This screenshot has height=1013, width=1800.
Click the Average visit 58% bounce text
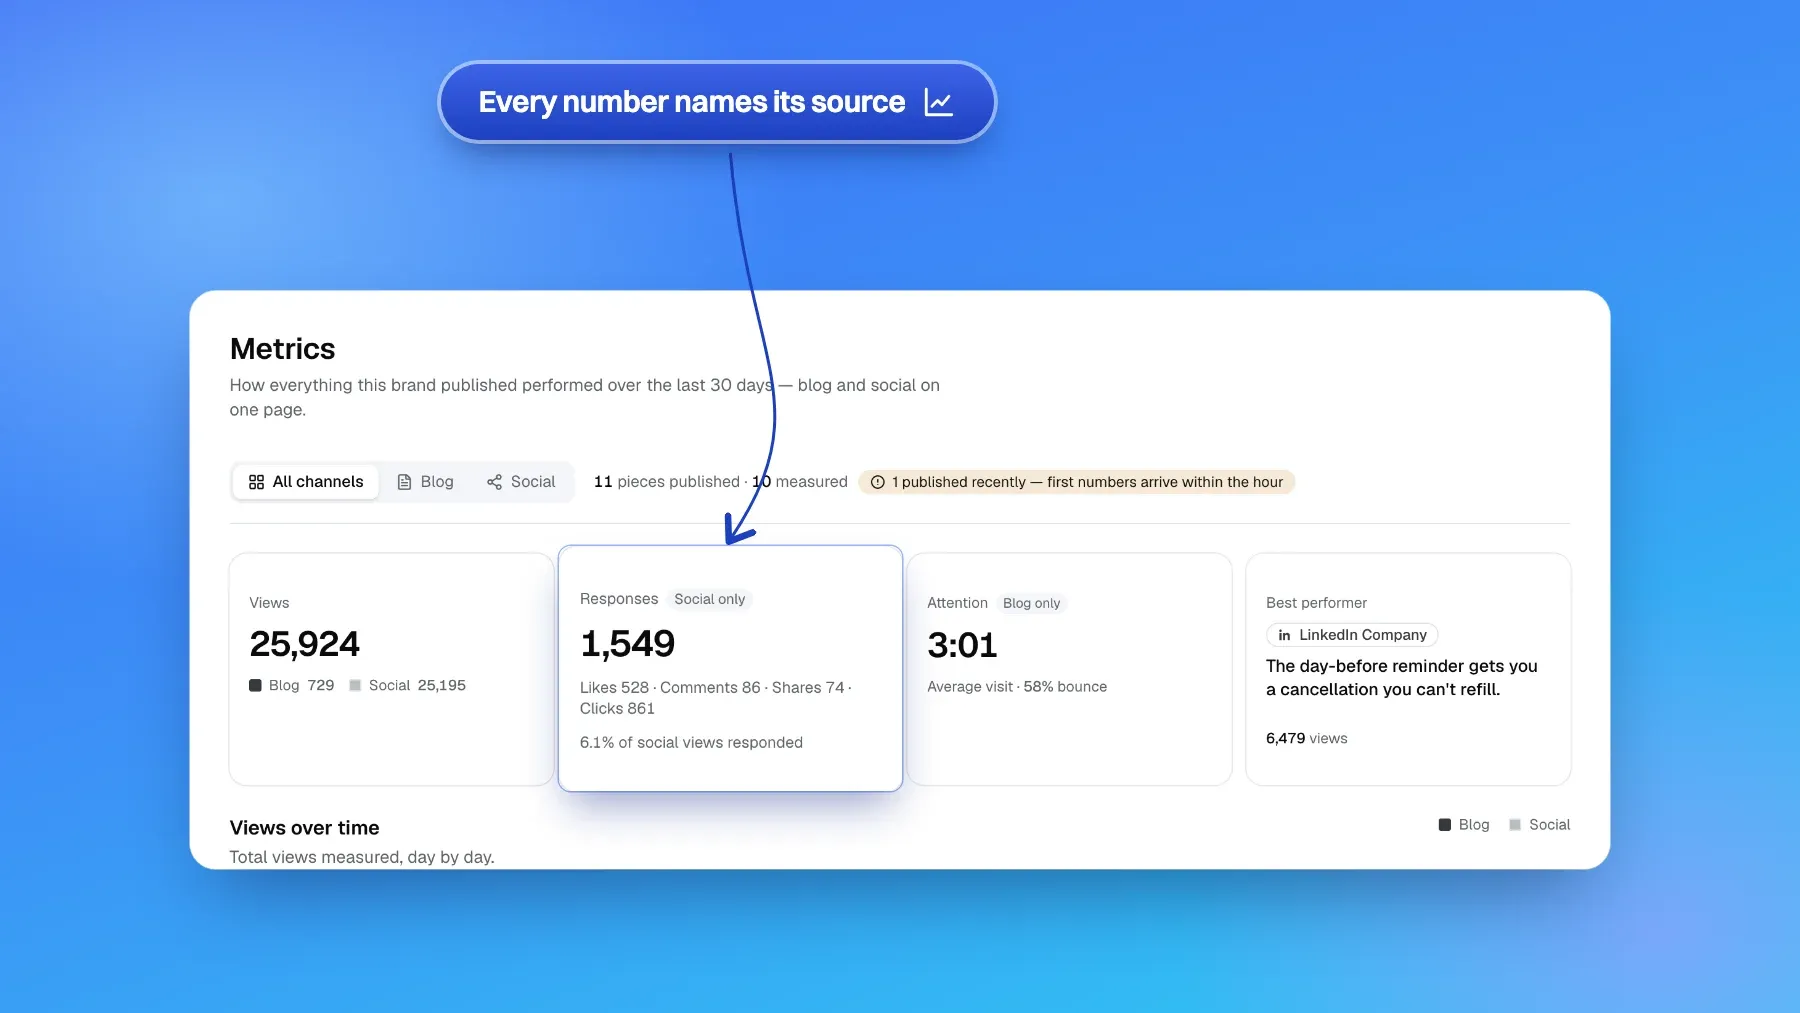click(1017, 686)
